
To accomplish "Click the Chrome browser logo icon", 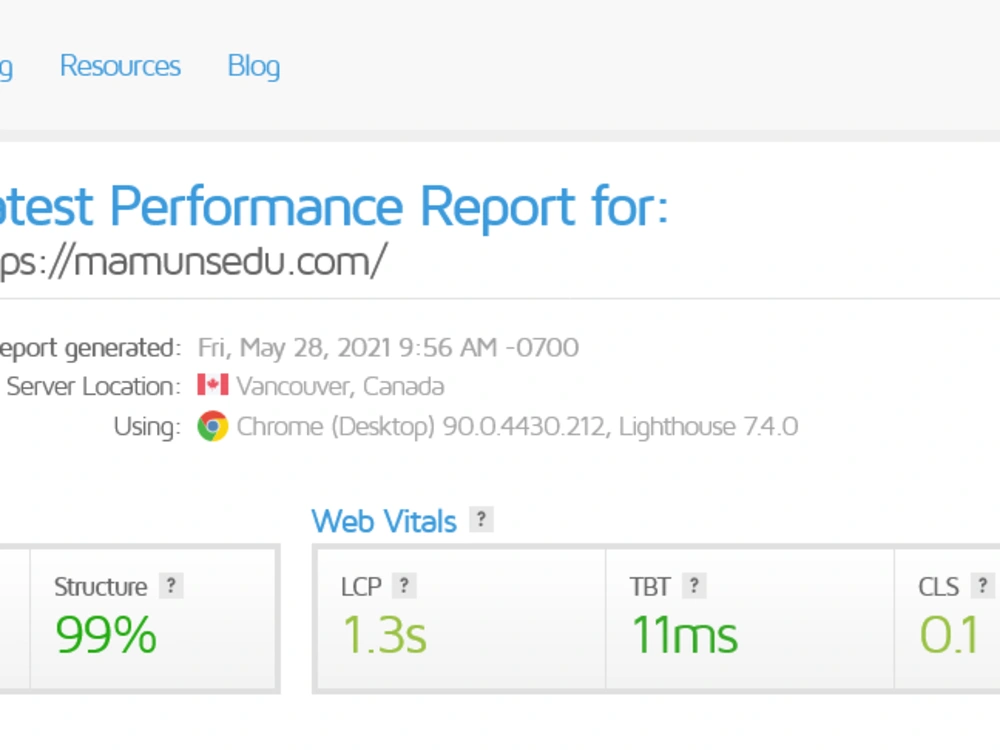I will point(213,426).
